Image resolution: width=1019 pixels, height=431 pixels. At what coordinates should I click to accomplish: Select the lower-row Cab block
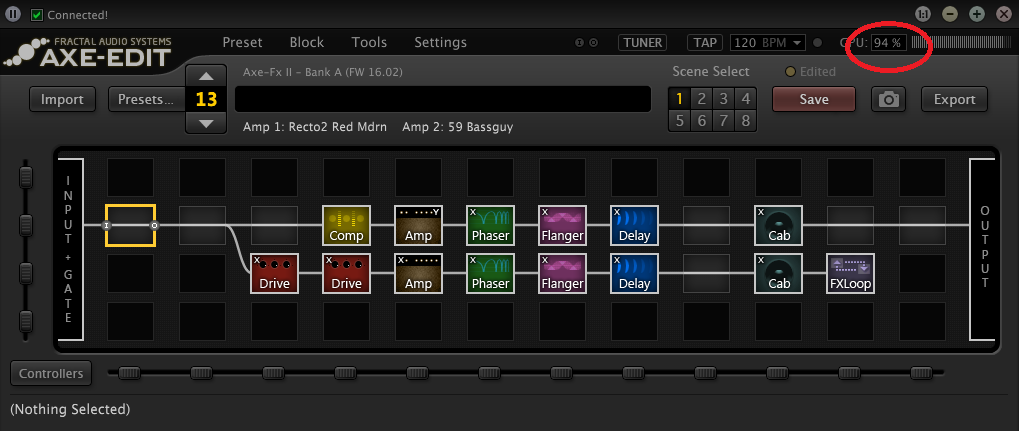(x=779, y=274)
